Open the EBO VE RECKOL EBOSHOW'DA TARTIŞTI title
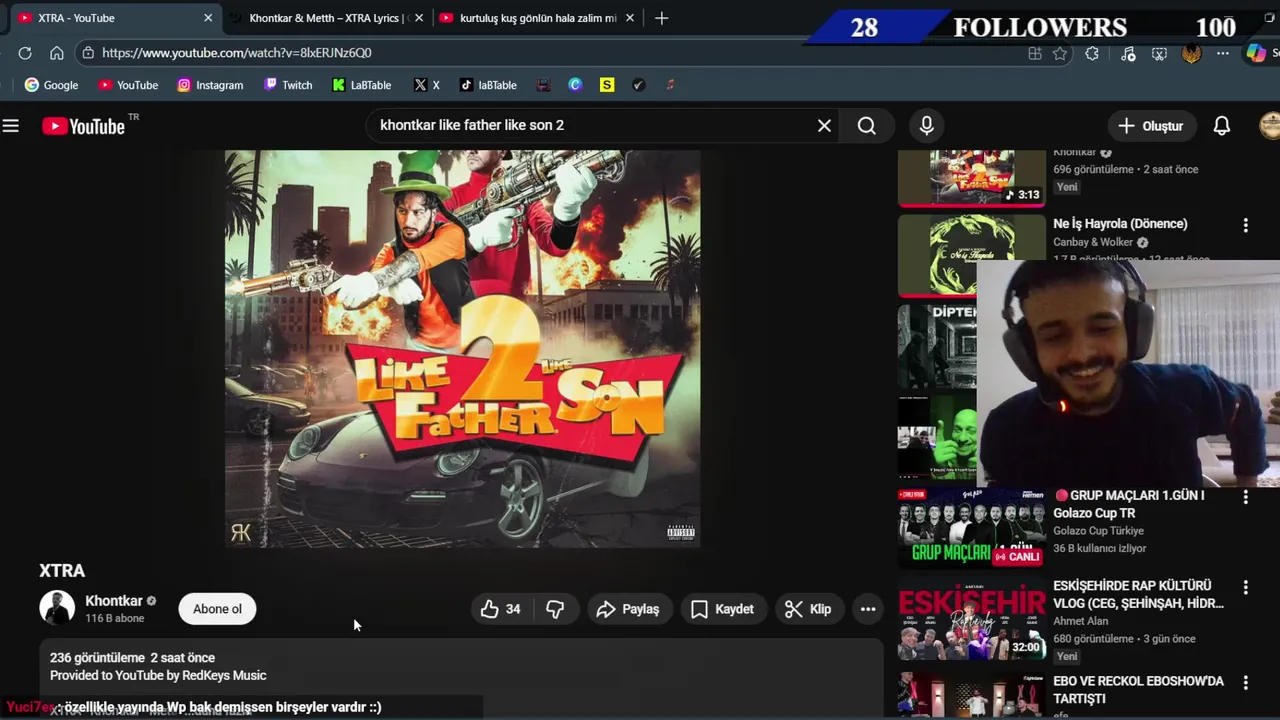The image size is (1280, 720). click(x=1138, y=689)
